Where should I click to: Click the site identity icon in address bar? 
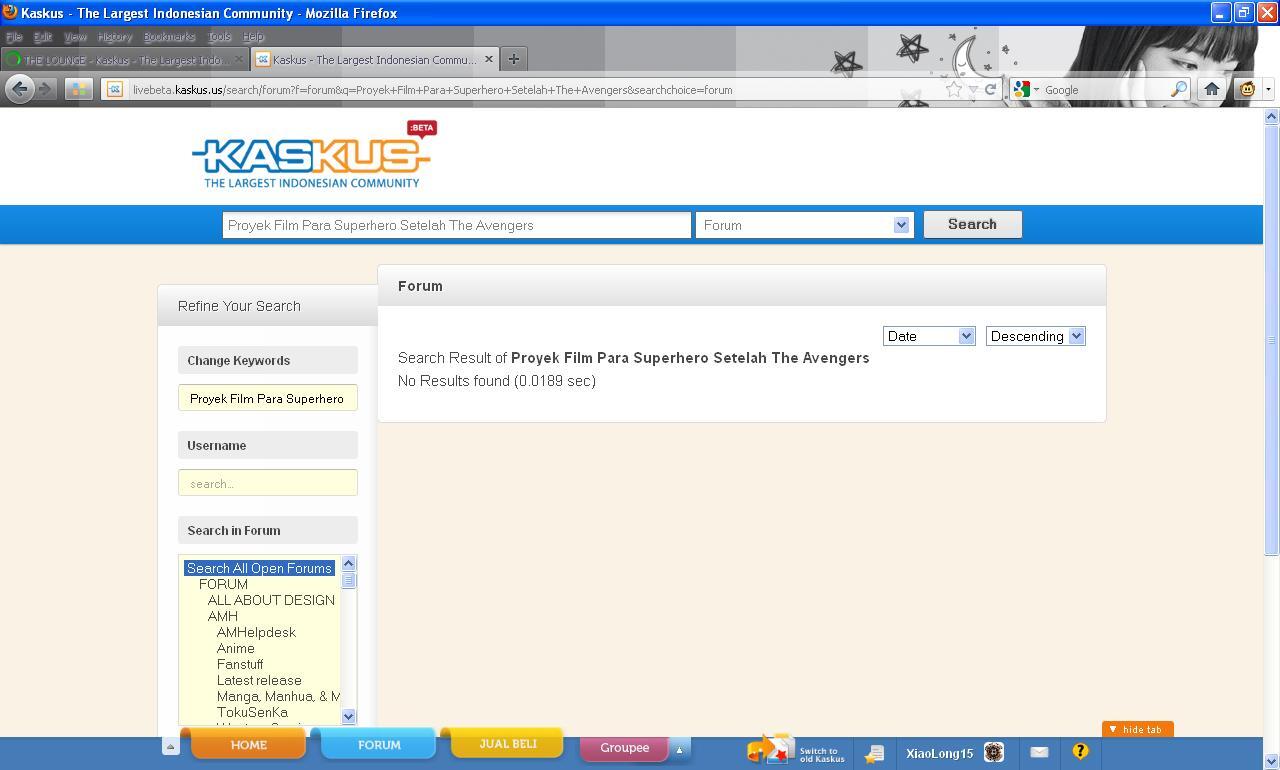pos(114,89)
